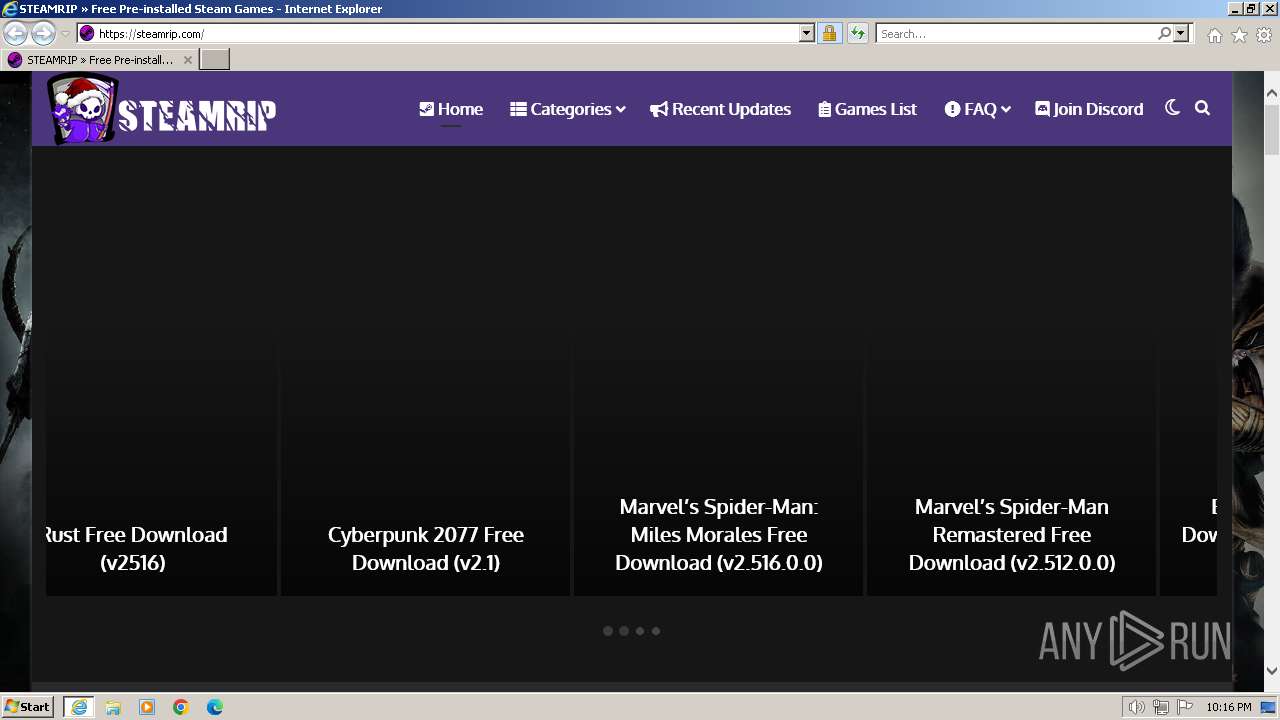Select the second carousel dot
This screenshot has height=720, width=1280.
(x=624, y=631)
